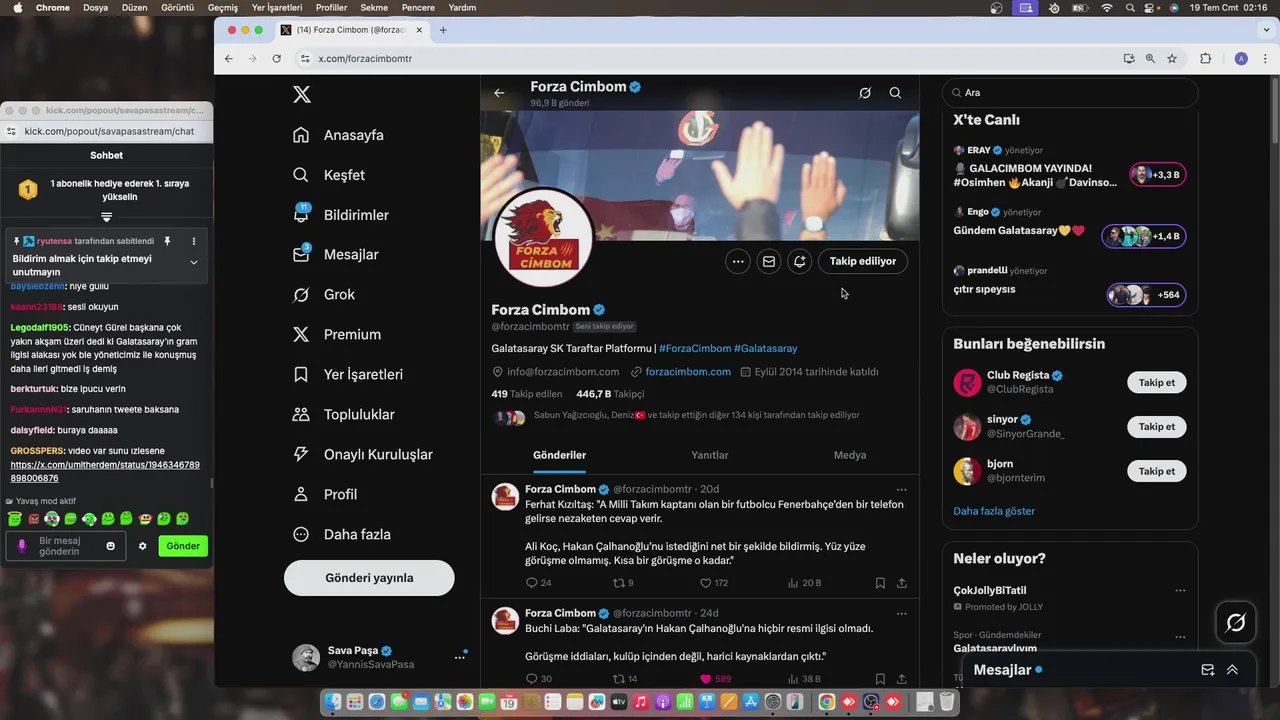Open pinned message options in Kick chat
1280x720 pixels.
pyautogui.click(x=194, y=241)
